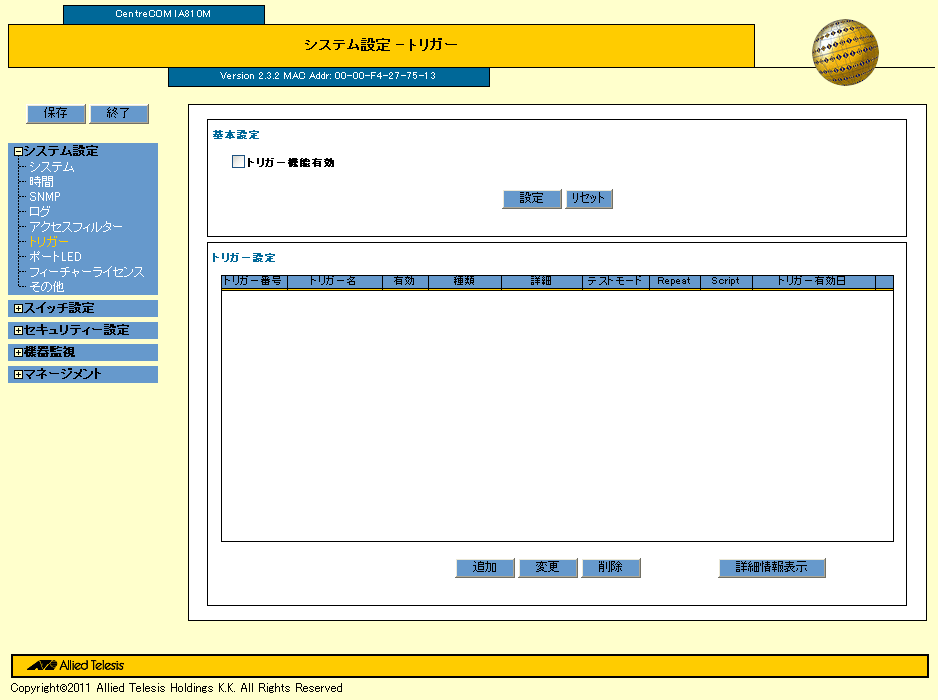The image size is (938, 700).
Task: Expand the 機器監視 section
Action: tap(18, 353)
